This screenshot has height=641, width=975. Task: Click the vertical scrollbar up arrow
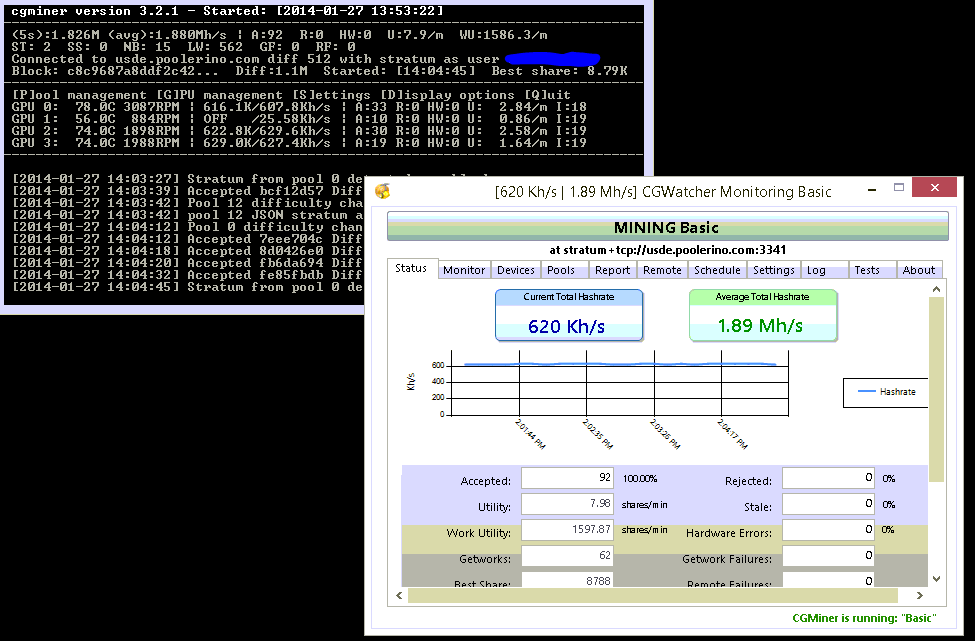936,289
